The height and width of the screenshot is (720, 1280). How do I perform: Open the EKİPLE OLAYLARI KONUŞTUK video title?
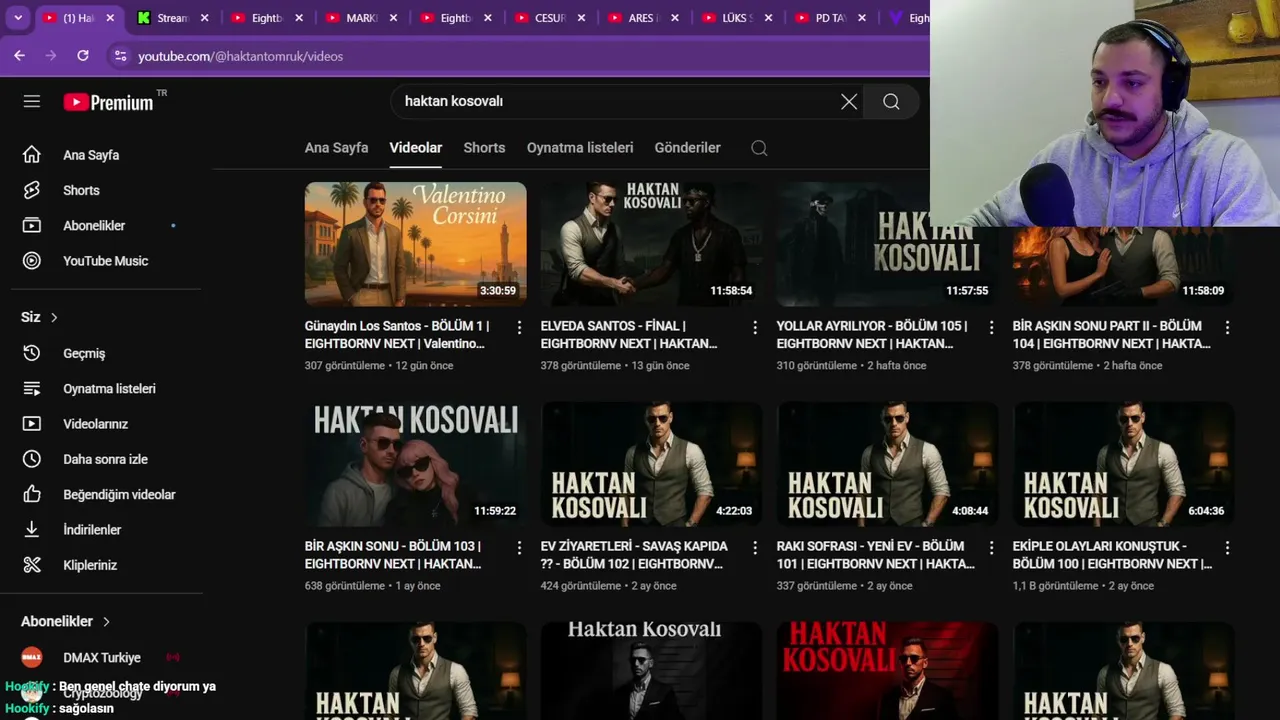pos(1112,555)
